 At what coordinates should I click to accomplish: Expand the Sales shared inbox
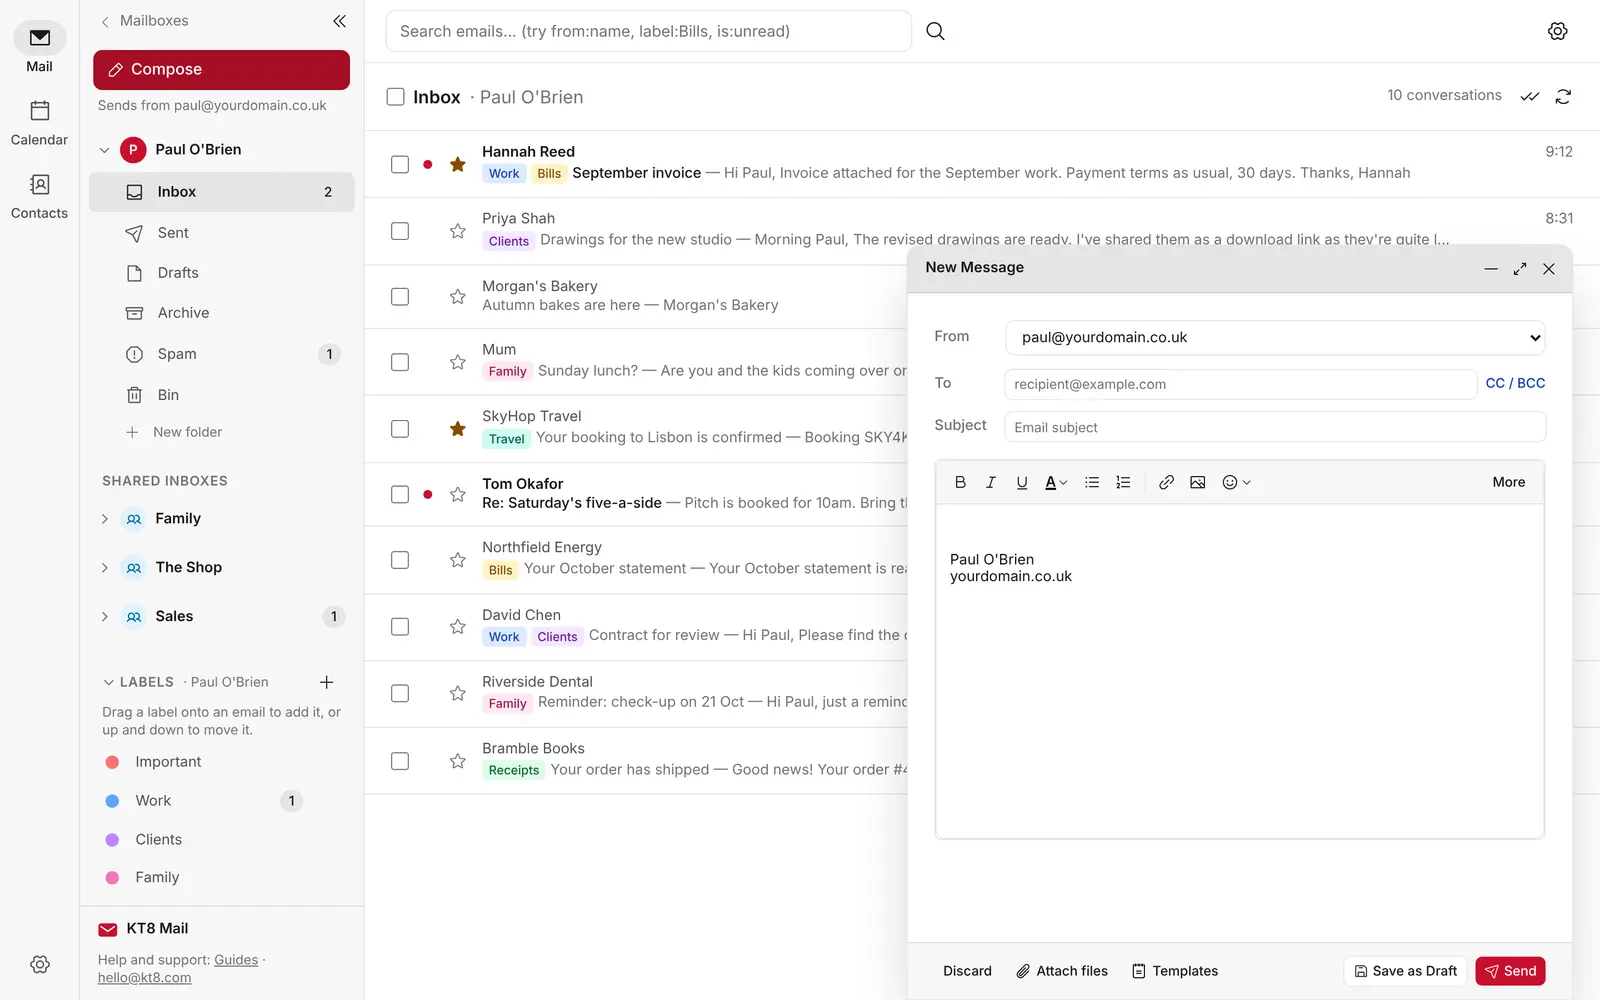click(x=105, y=617)
